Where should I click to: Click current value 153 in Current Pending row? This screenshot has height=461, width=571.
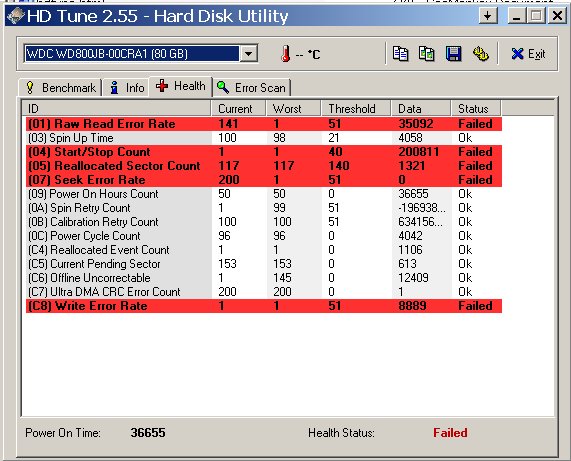pyautogui.click(x=228, y=264)
